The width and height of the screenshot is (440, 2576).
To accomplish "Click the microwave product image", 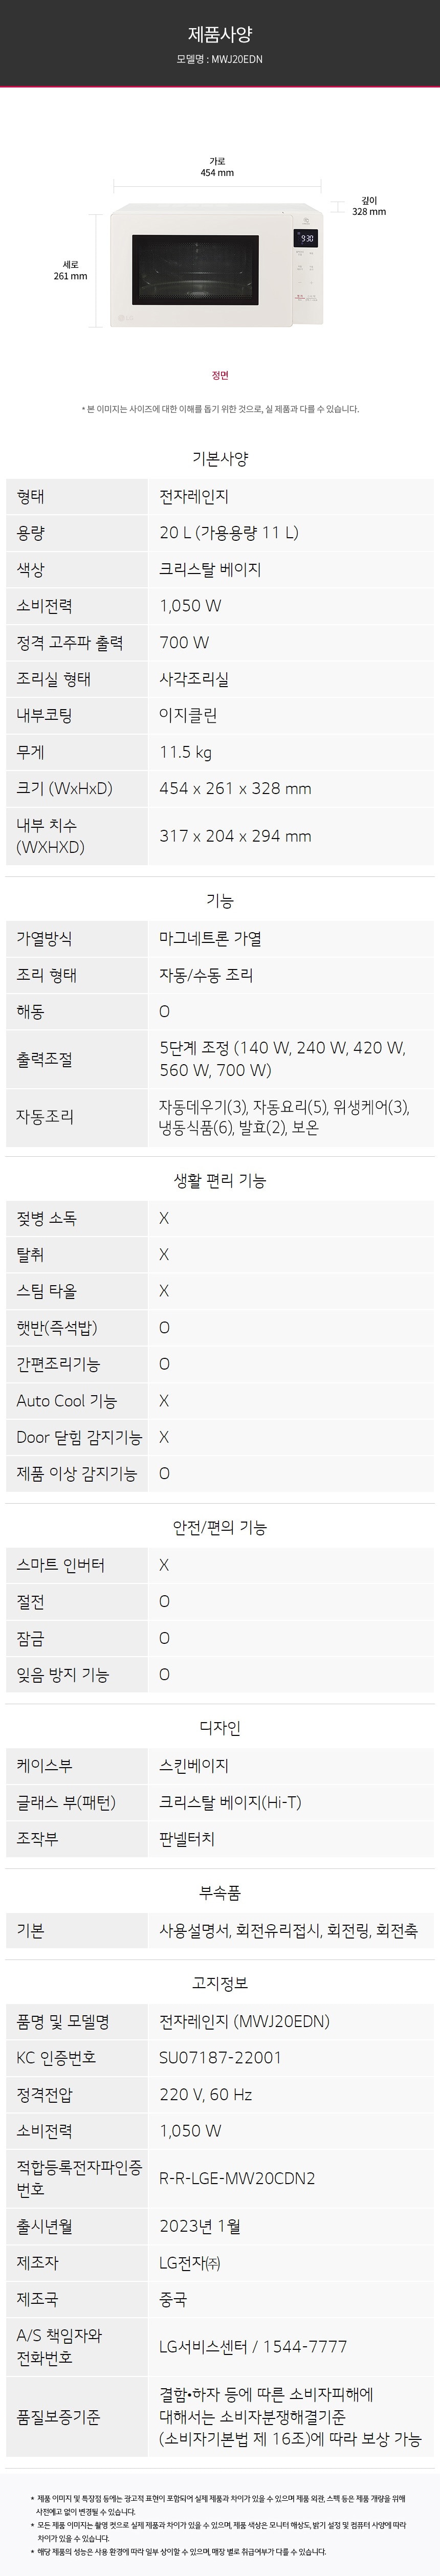I will pos(218,265).
